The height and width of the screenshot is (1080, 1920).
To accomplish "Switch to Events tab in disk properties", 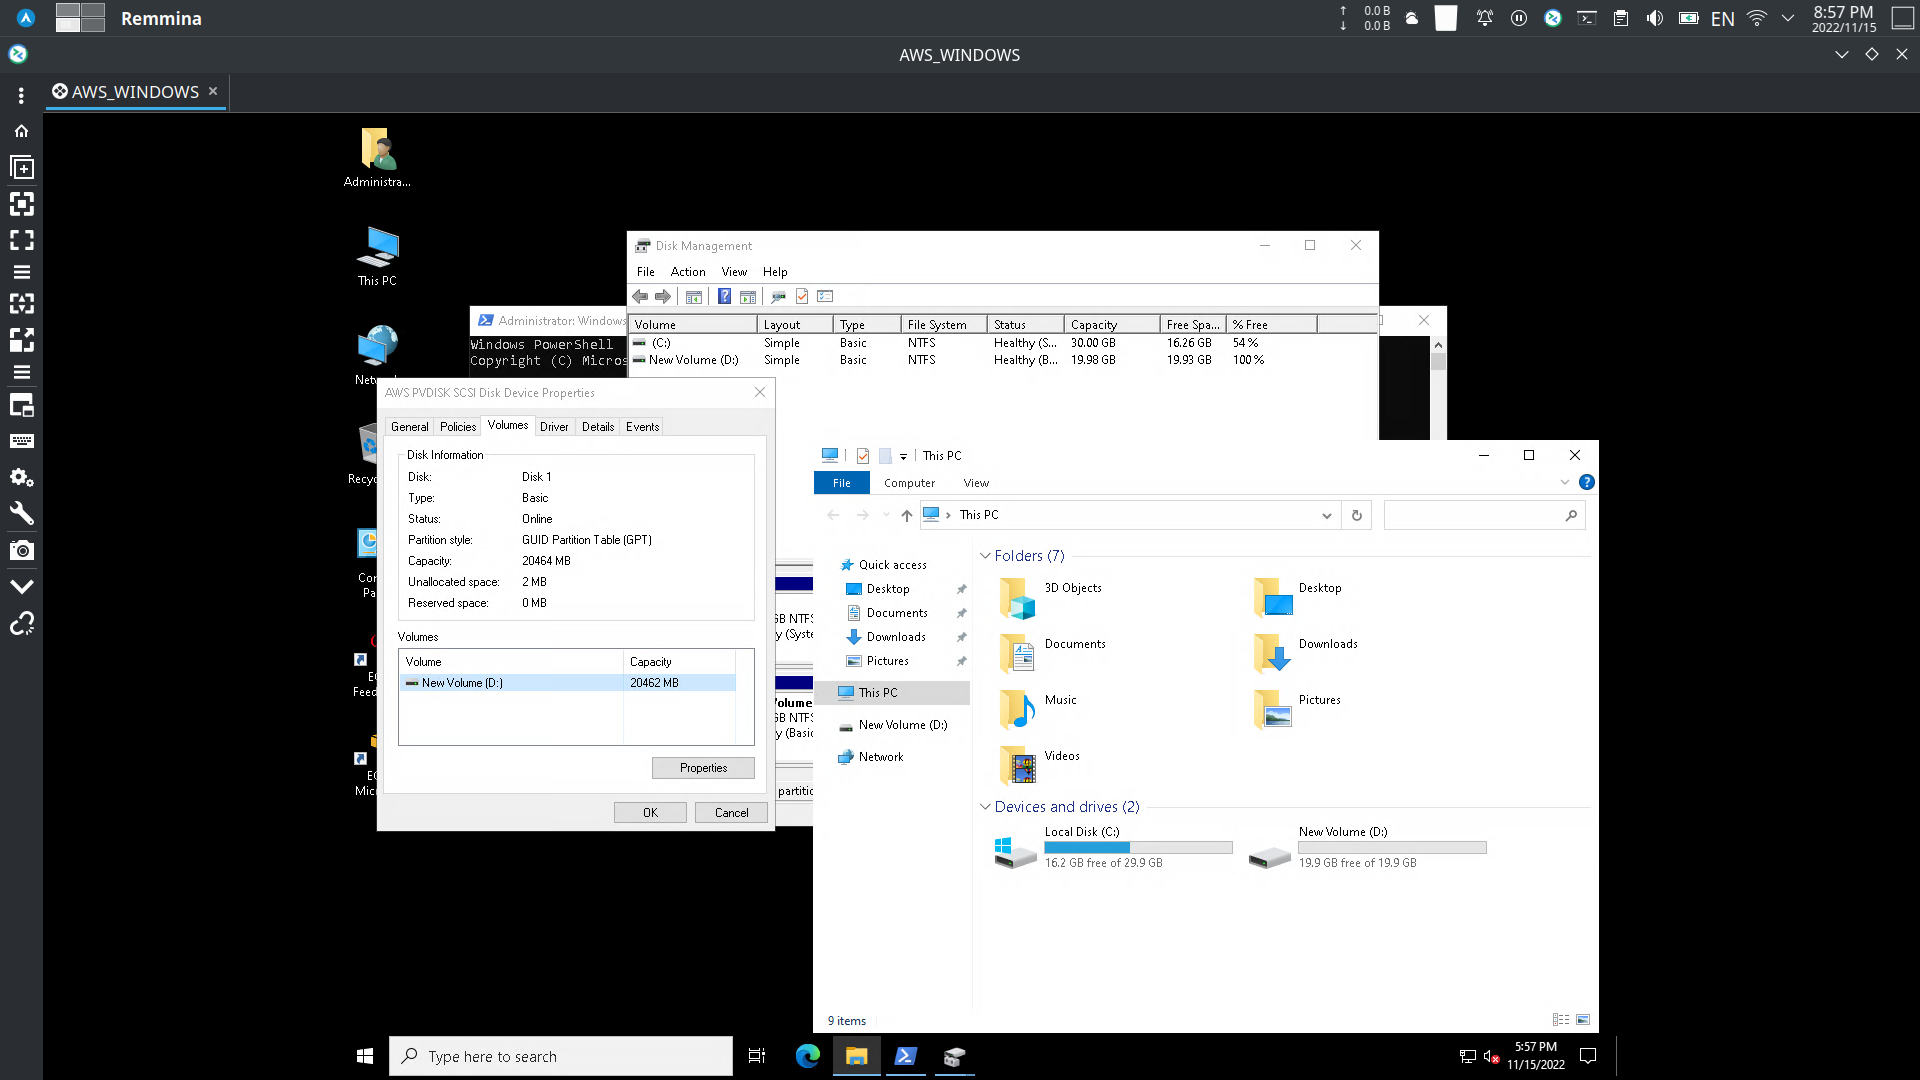I will (643, 427).
